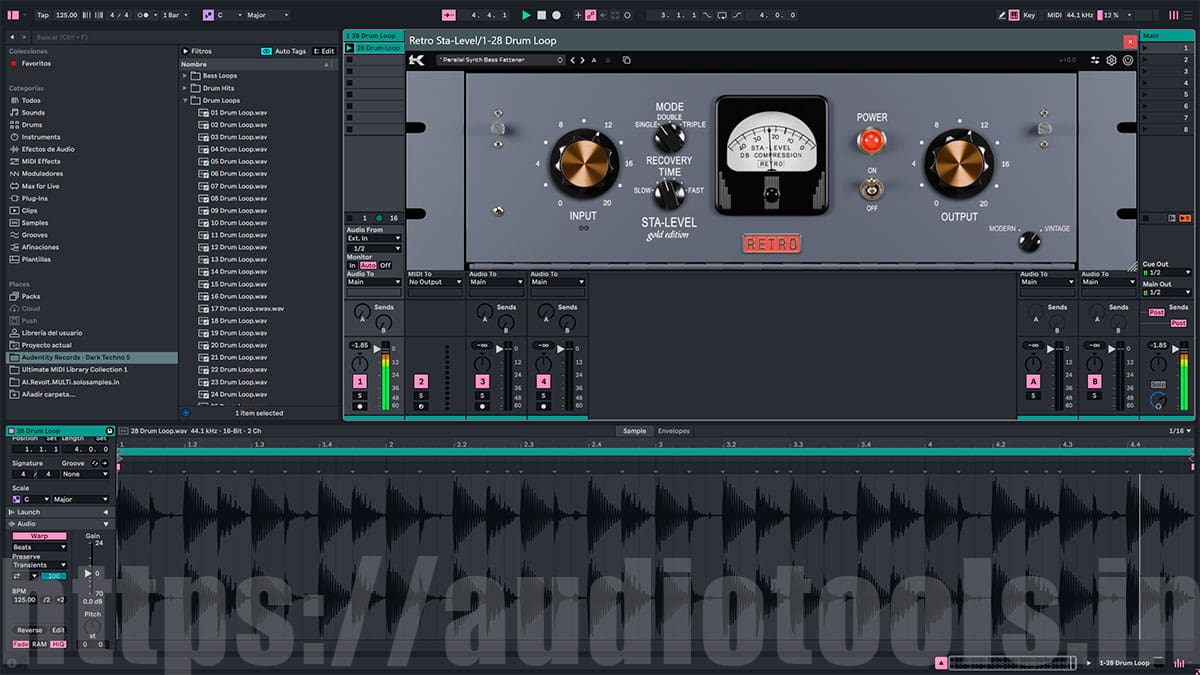Expand the Drum Hits folder
Screen dimensions: 1200x675
[x=186, y=88]
